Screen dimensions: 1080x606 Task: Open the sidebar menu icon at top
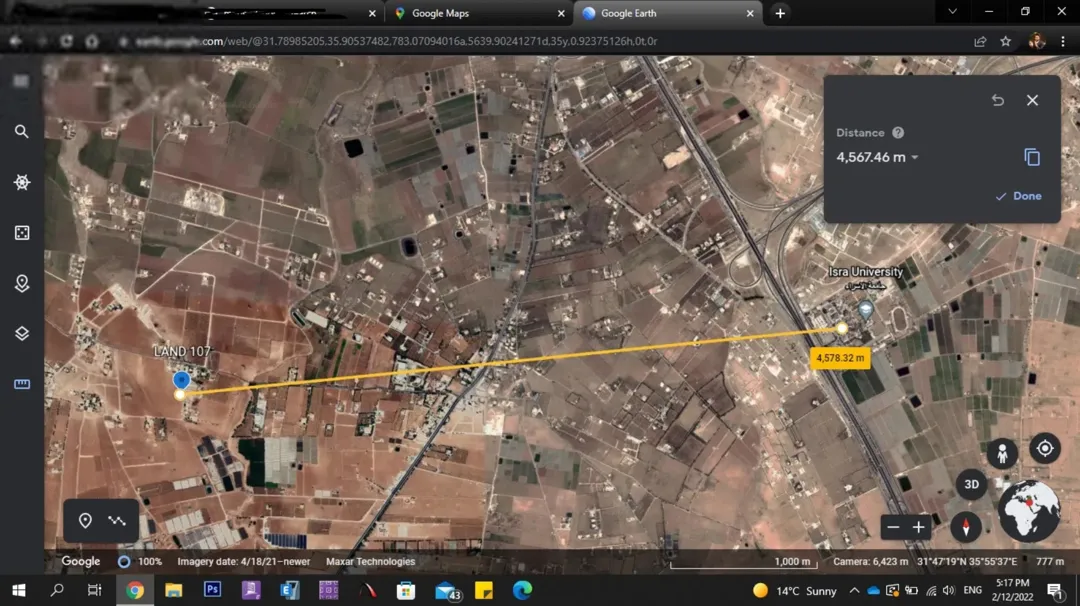coord(21,81)
